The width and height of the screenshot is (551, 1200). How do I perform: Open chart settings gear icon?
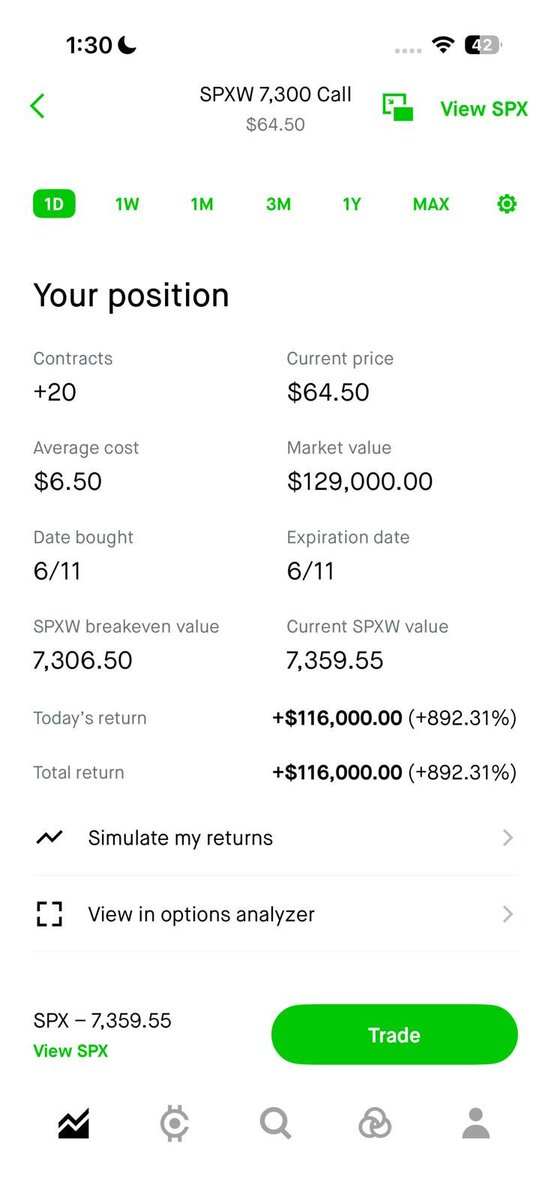pyautogui.click(x=507, y=204)
